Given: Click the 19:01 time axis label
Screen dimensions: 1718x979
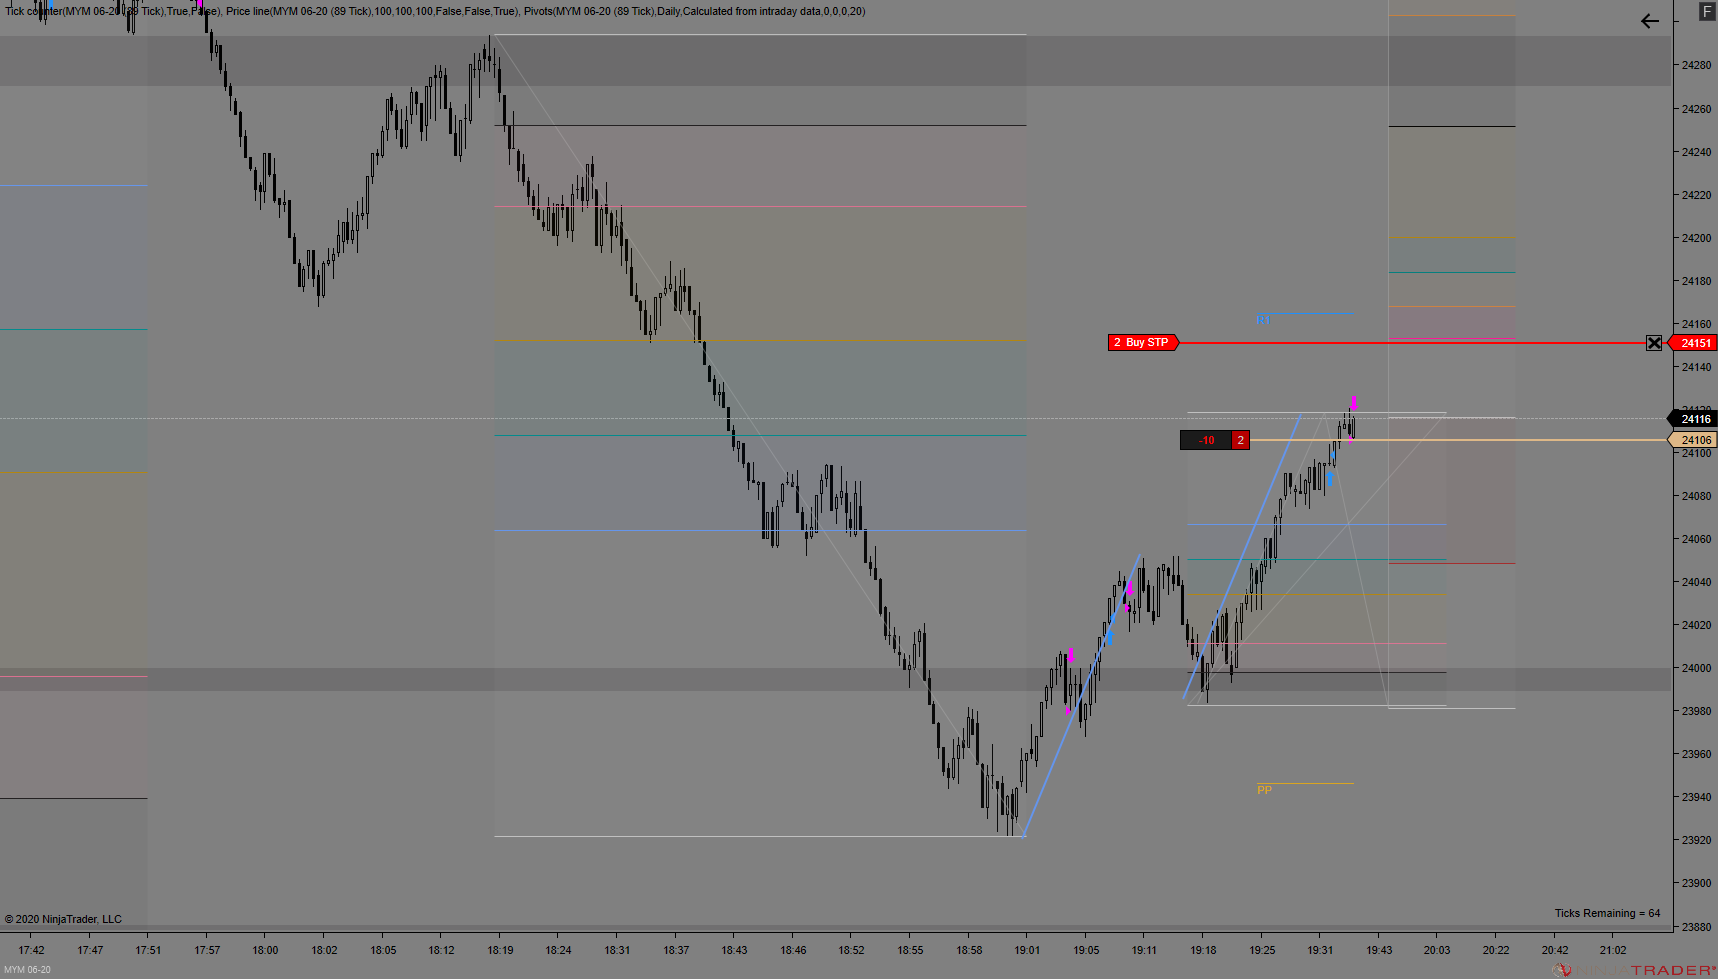Looking at the screenshot, I should click(1027, 950).
